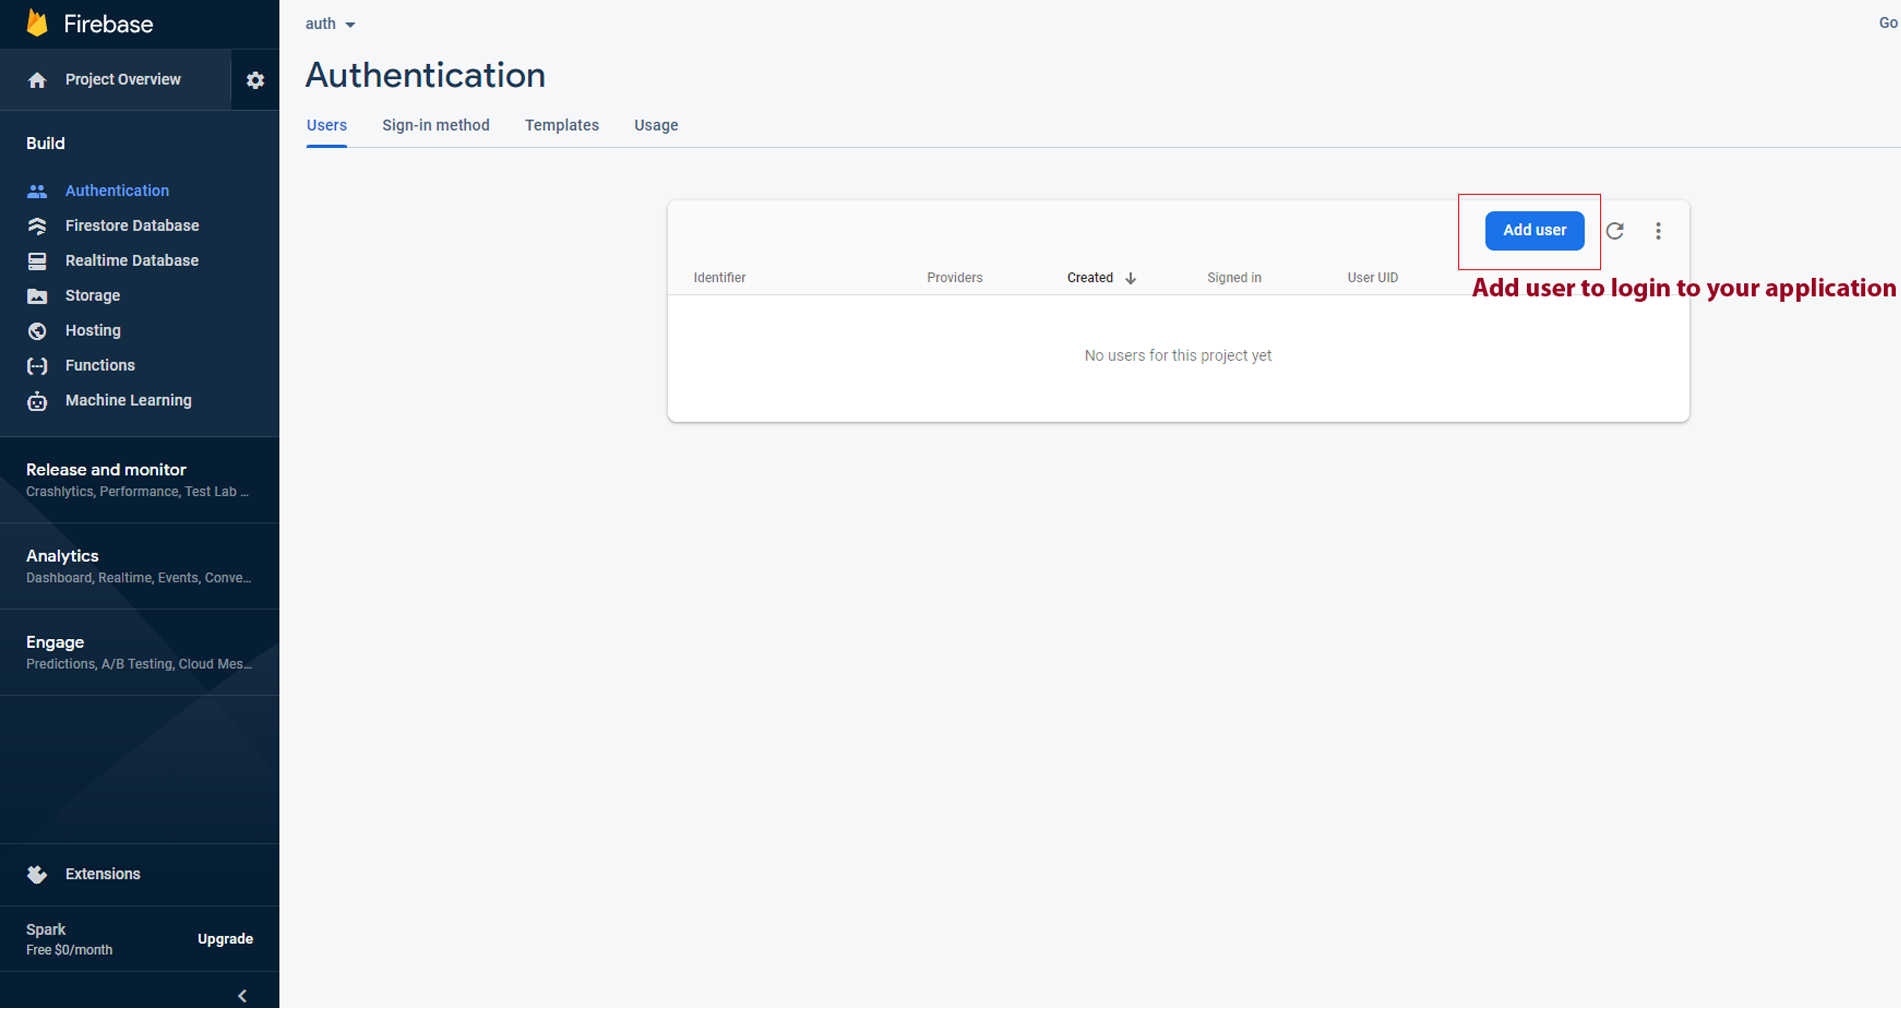
Task: Expand the Release and monitor section
Action: coord(106,470)
